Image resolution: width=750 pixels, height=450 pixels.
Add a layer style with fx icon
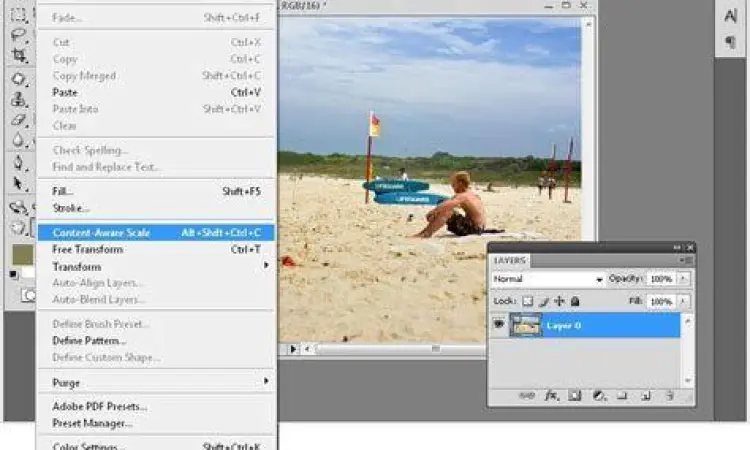(551, 396)
